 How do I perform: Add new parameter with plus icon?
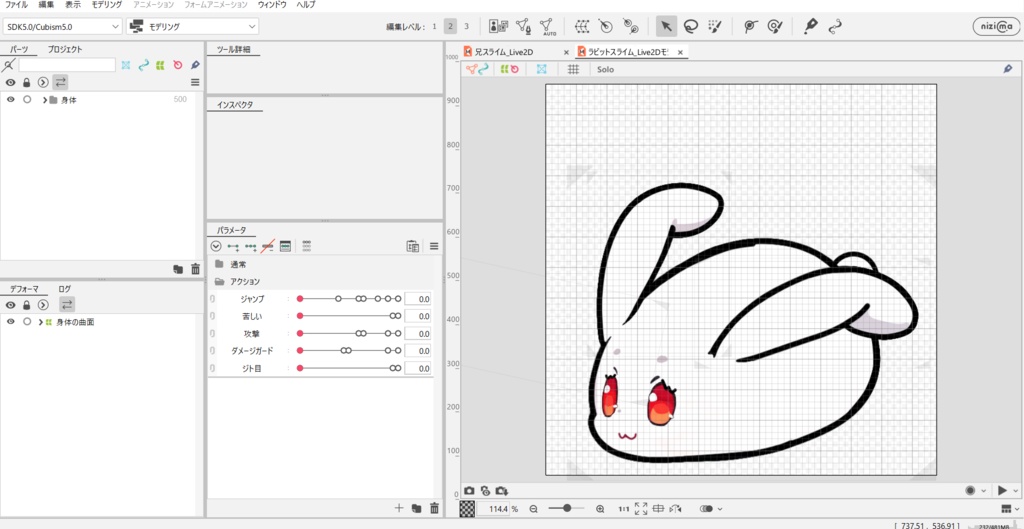point(399,508)
